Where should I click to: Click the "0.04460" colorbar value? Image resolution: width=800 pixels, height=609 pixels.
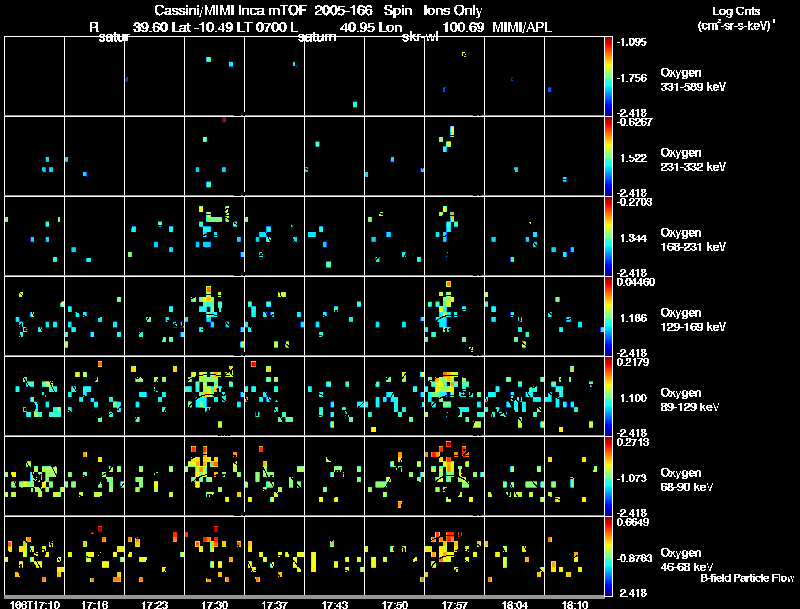[636, 282]
